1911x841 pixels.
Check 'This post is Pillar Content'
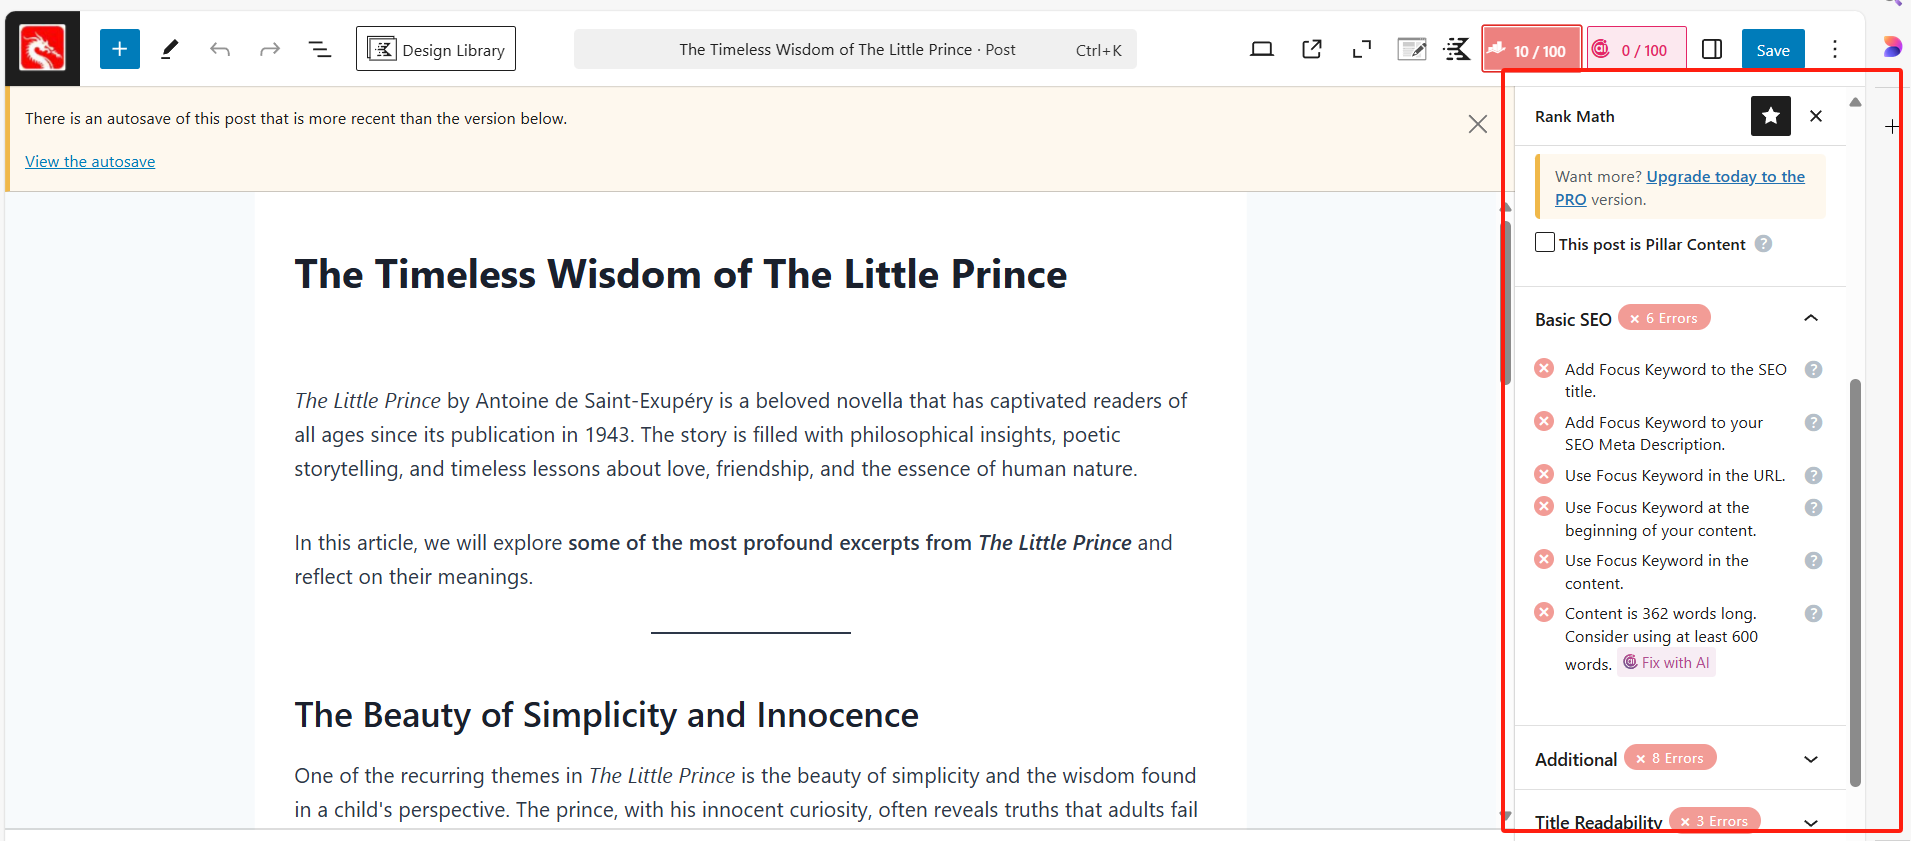1545,243
